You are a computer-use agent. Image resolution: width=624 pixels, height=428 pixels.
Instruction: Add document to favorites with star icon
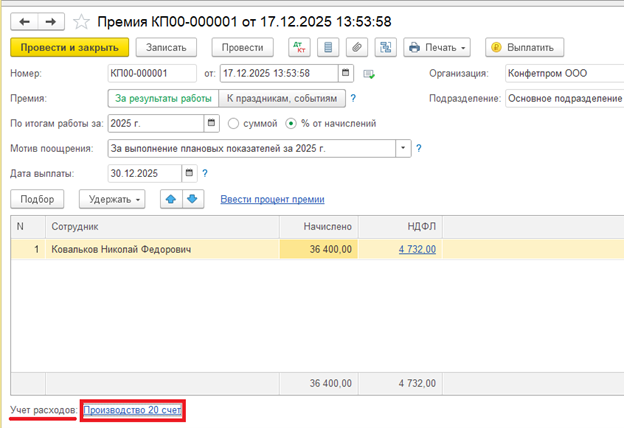pyautogui.click(x=81, y=21)
